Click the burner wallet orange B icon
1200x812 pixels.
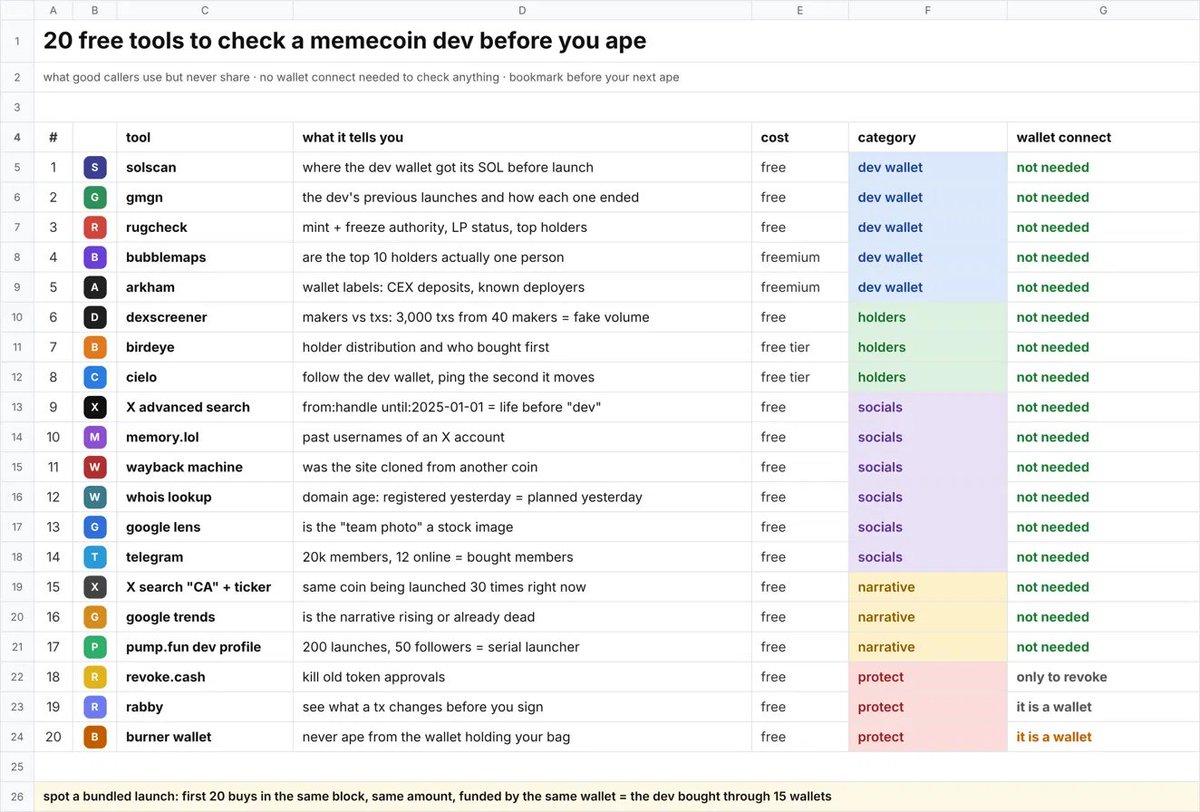(95, 737)
